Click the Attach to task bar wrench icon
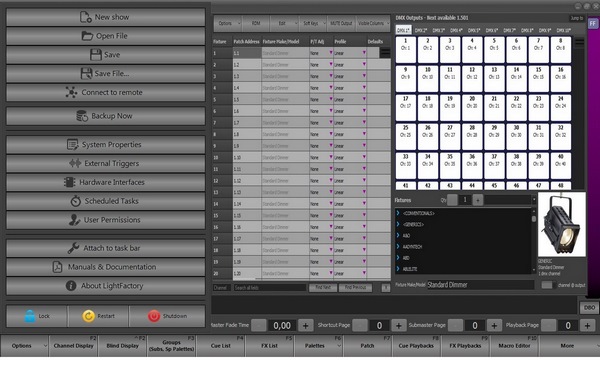Image resolution: width=600 pixels, height=377 pixels. coord(73,248)
